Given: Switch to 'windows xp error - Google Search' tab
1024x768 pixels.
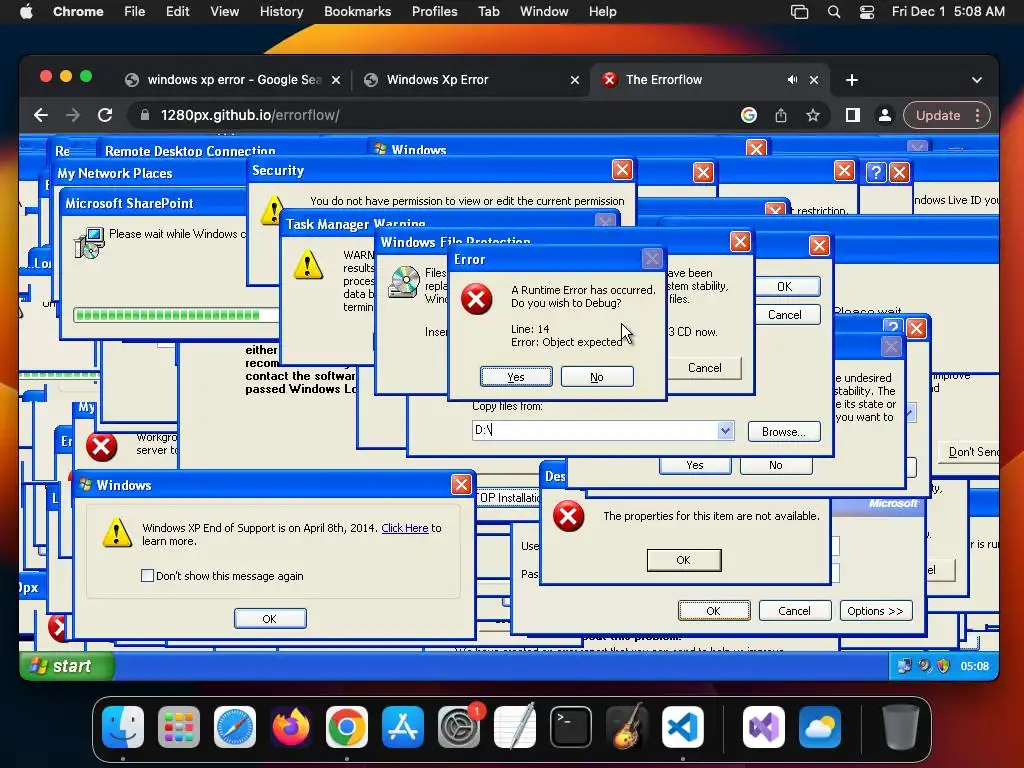Looking at the screenshot, I should 234,80.
